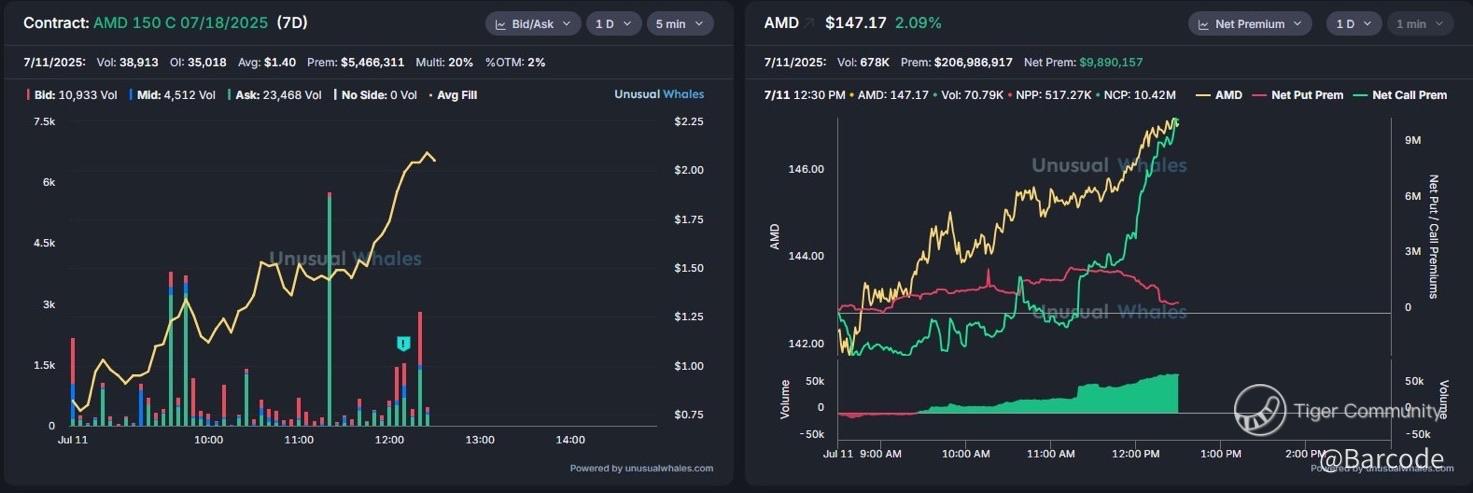Open the Net Premium chart type dropdown
Viewport: 1473px width, 493px height.
tap(1250, 24)
